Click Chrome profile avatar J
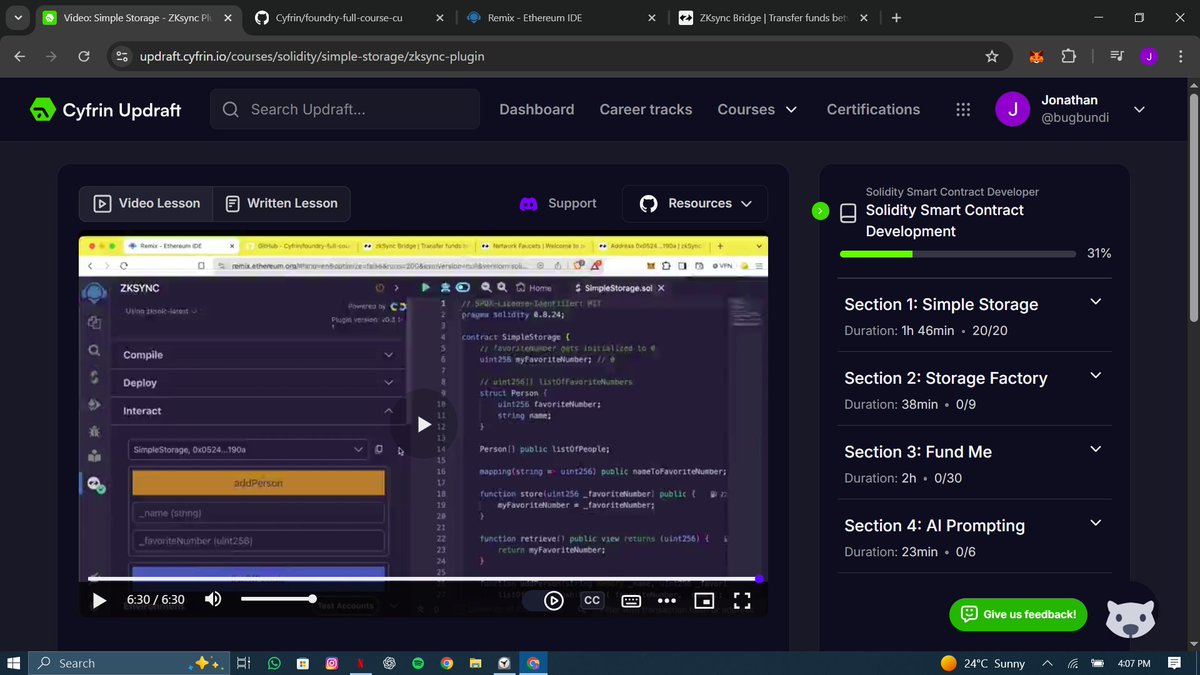 pyautogui.click(x=1149, y=57)
